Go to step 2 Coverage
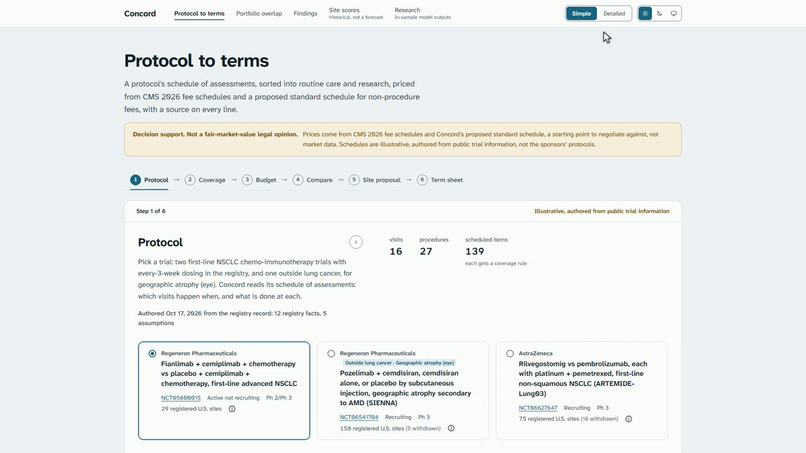The image size is (806, 453). (x=205, y=180)
